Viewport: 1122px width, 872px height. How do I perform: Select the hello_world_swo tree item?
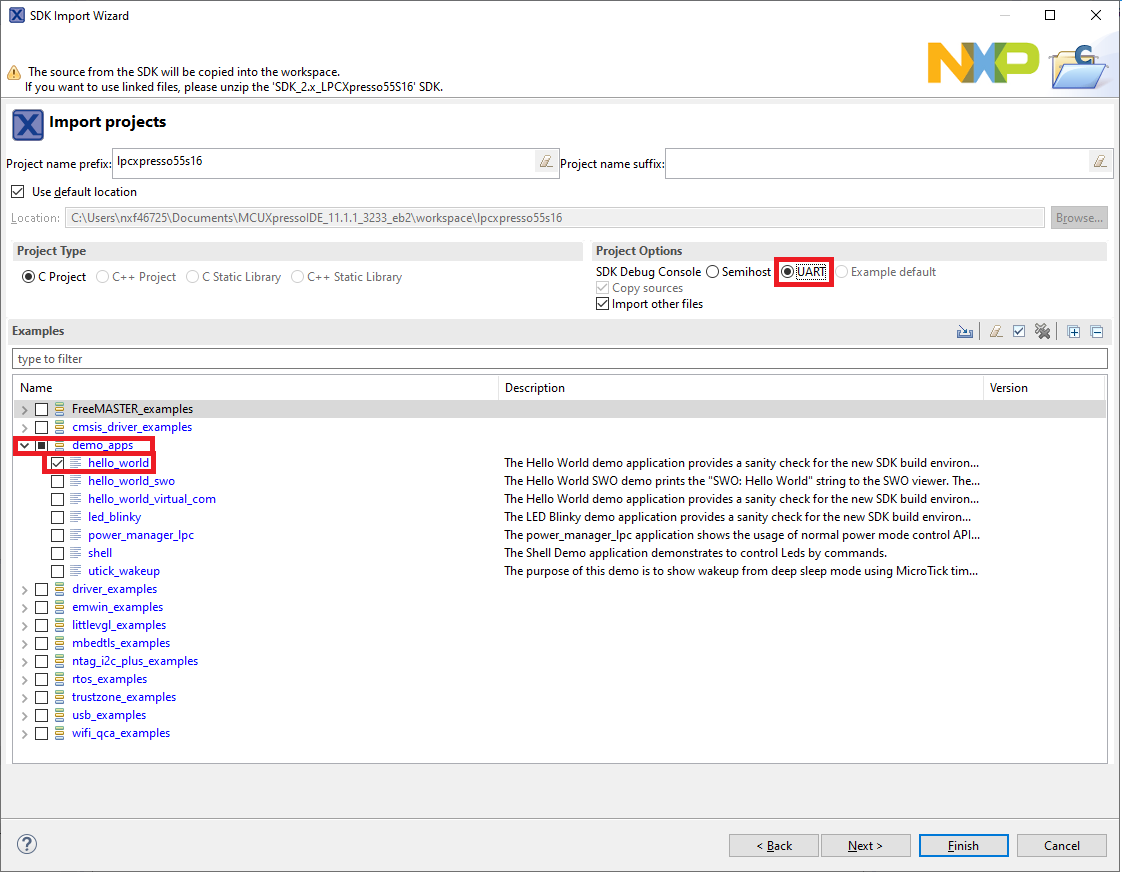click(x=131, y=481)
